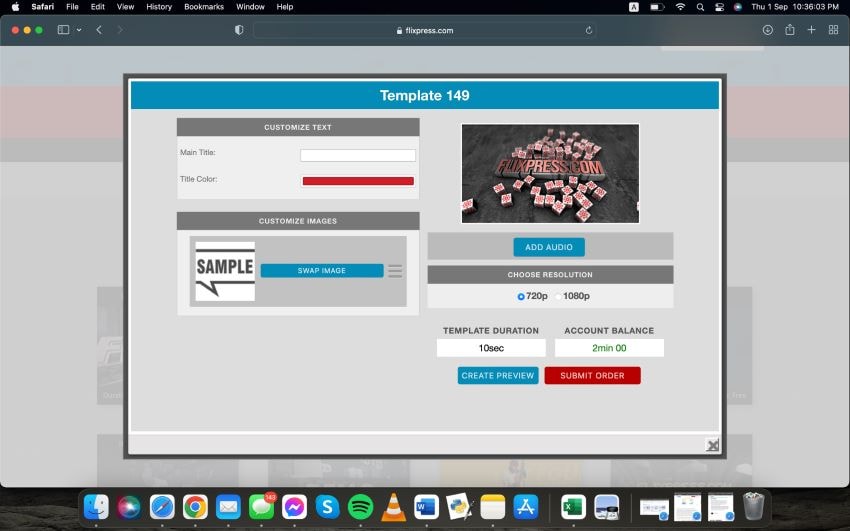Click the battery status icon
This screenshot has height=531, width=850.
(657, 7)
